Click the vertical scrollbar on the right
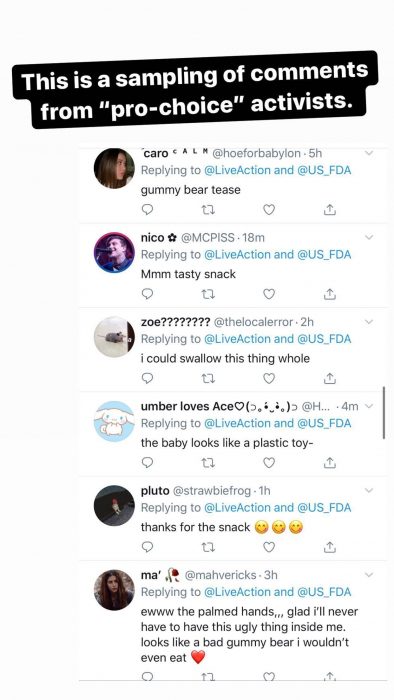 click(x=383, y=413)
